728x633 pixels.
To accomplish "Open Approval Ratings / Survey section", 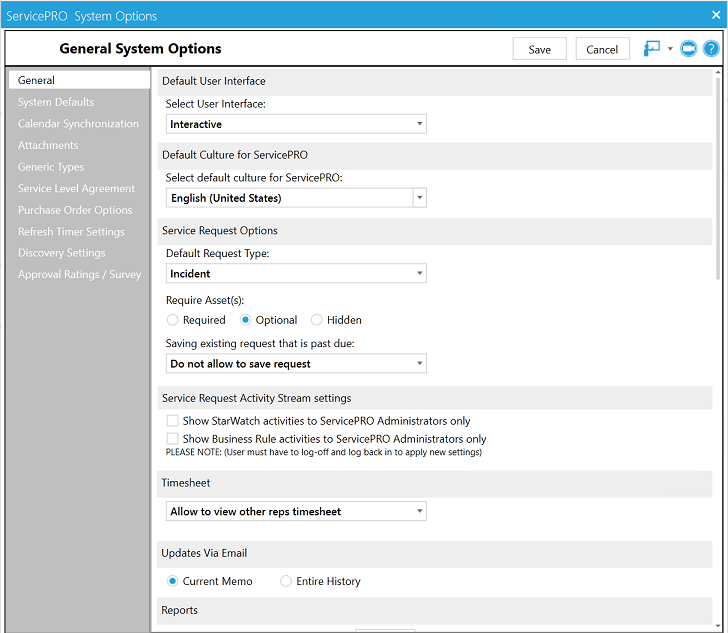I will (x=79, y=274).
